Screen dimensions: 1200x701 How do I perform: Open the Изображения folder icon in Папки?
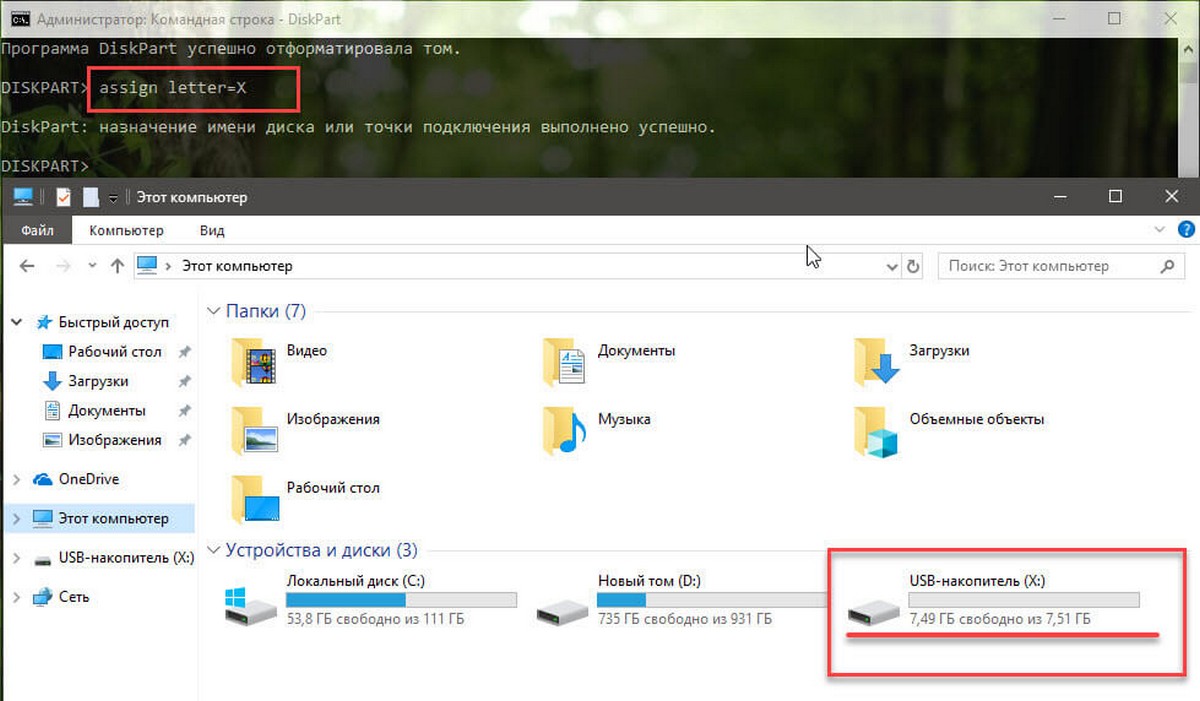pyautogui.click(x=252, y=429)
